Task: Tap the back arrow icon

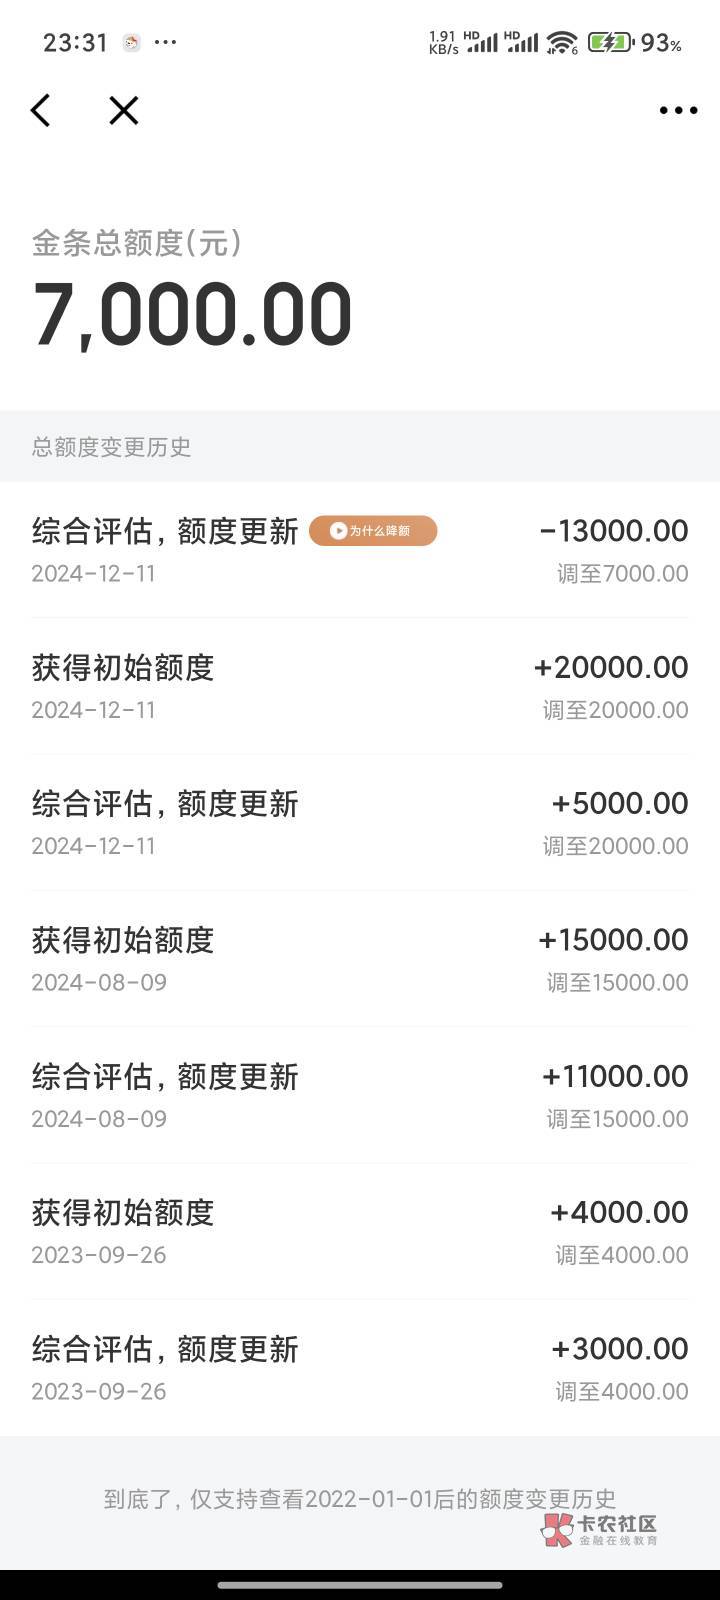Action: (x=41, y=110)
